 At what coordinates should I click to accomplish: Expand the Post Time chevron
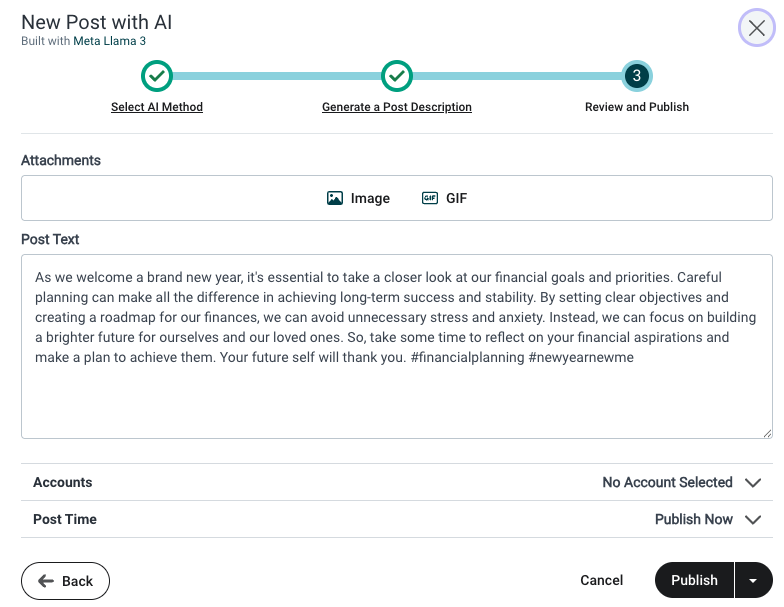click(753, 520)
